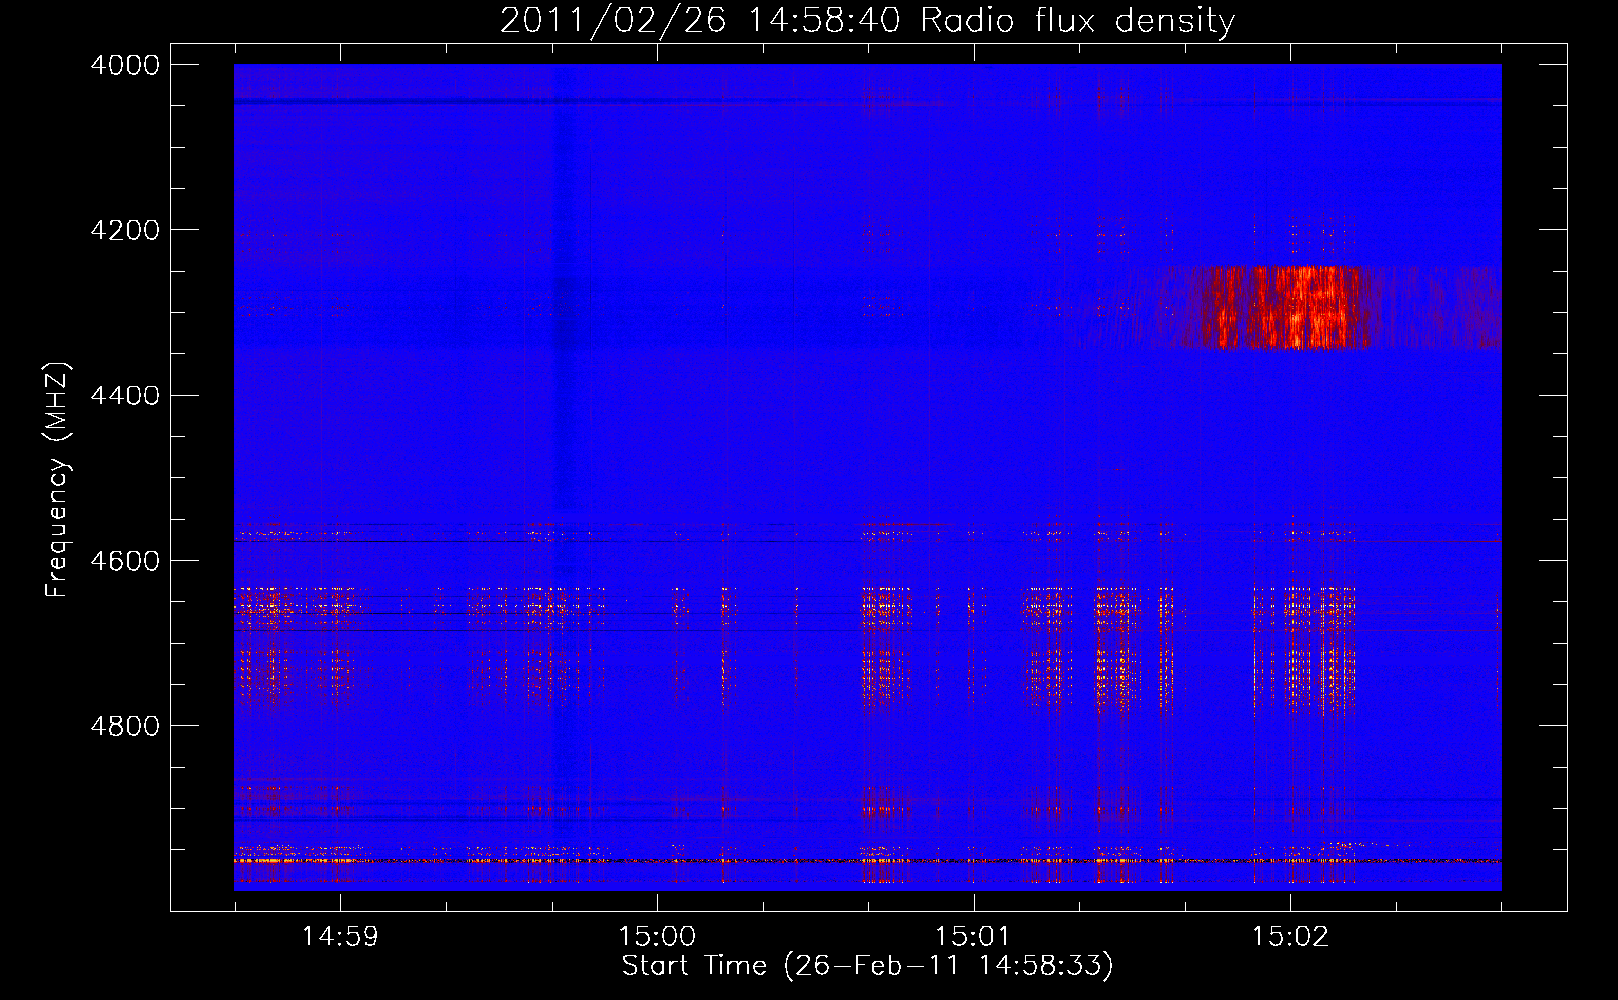Click the 4400 frequency tick label
The image size is (1618, 1000).
(125, 396)
